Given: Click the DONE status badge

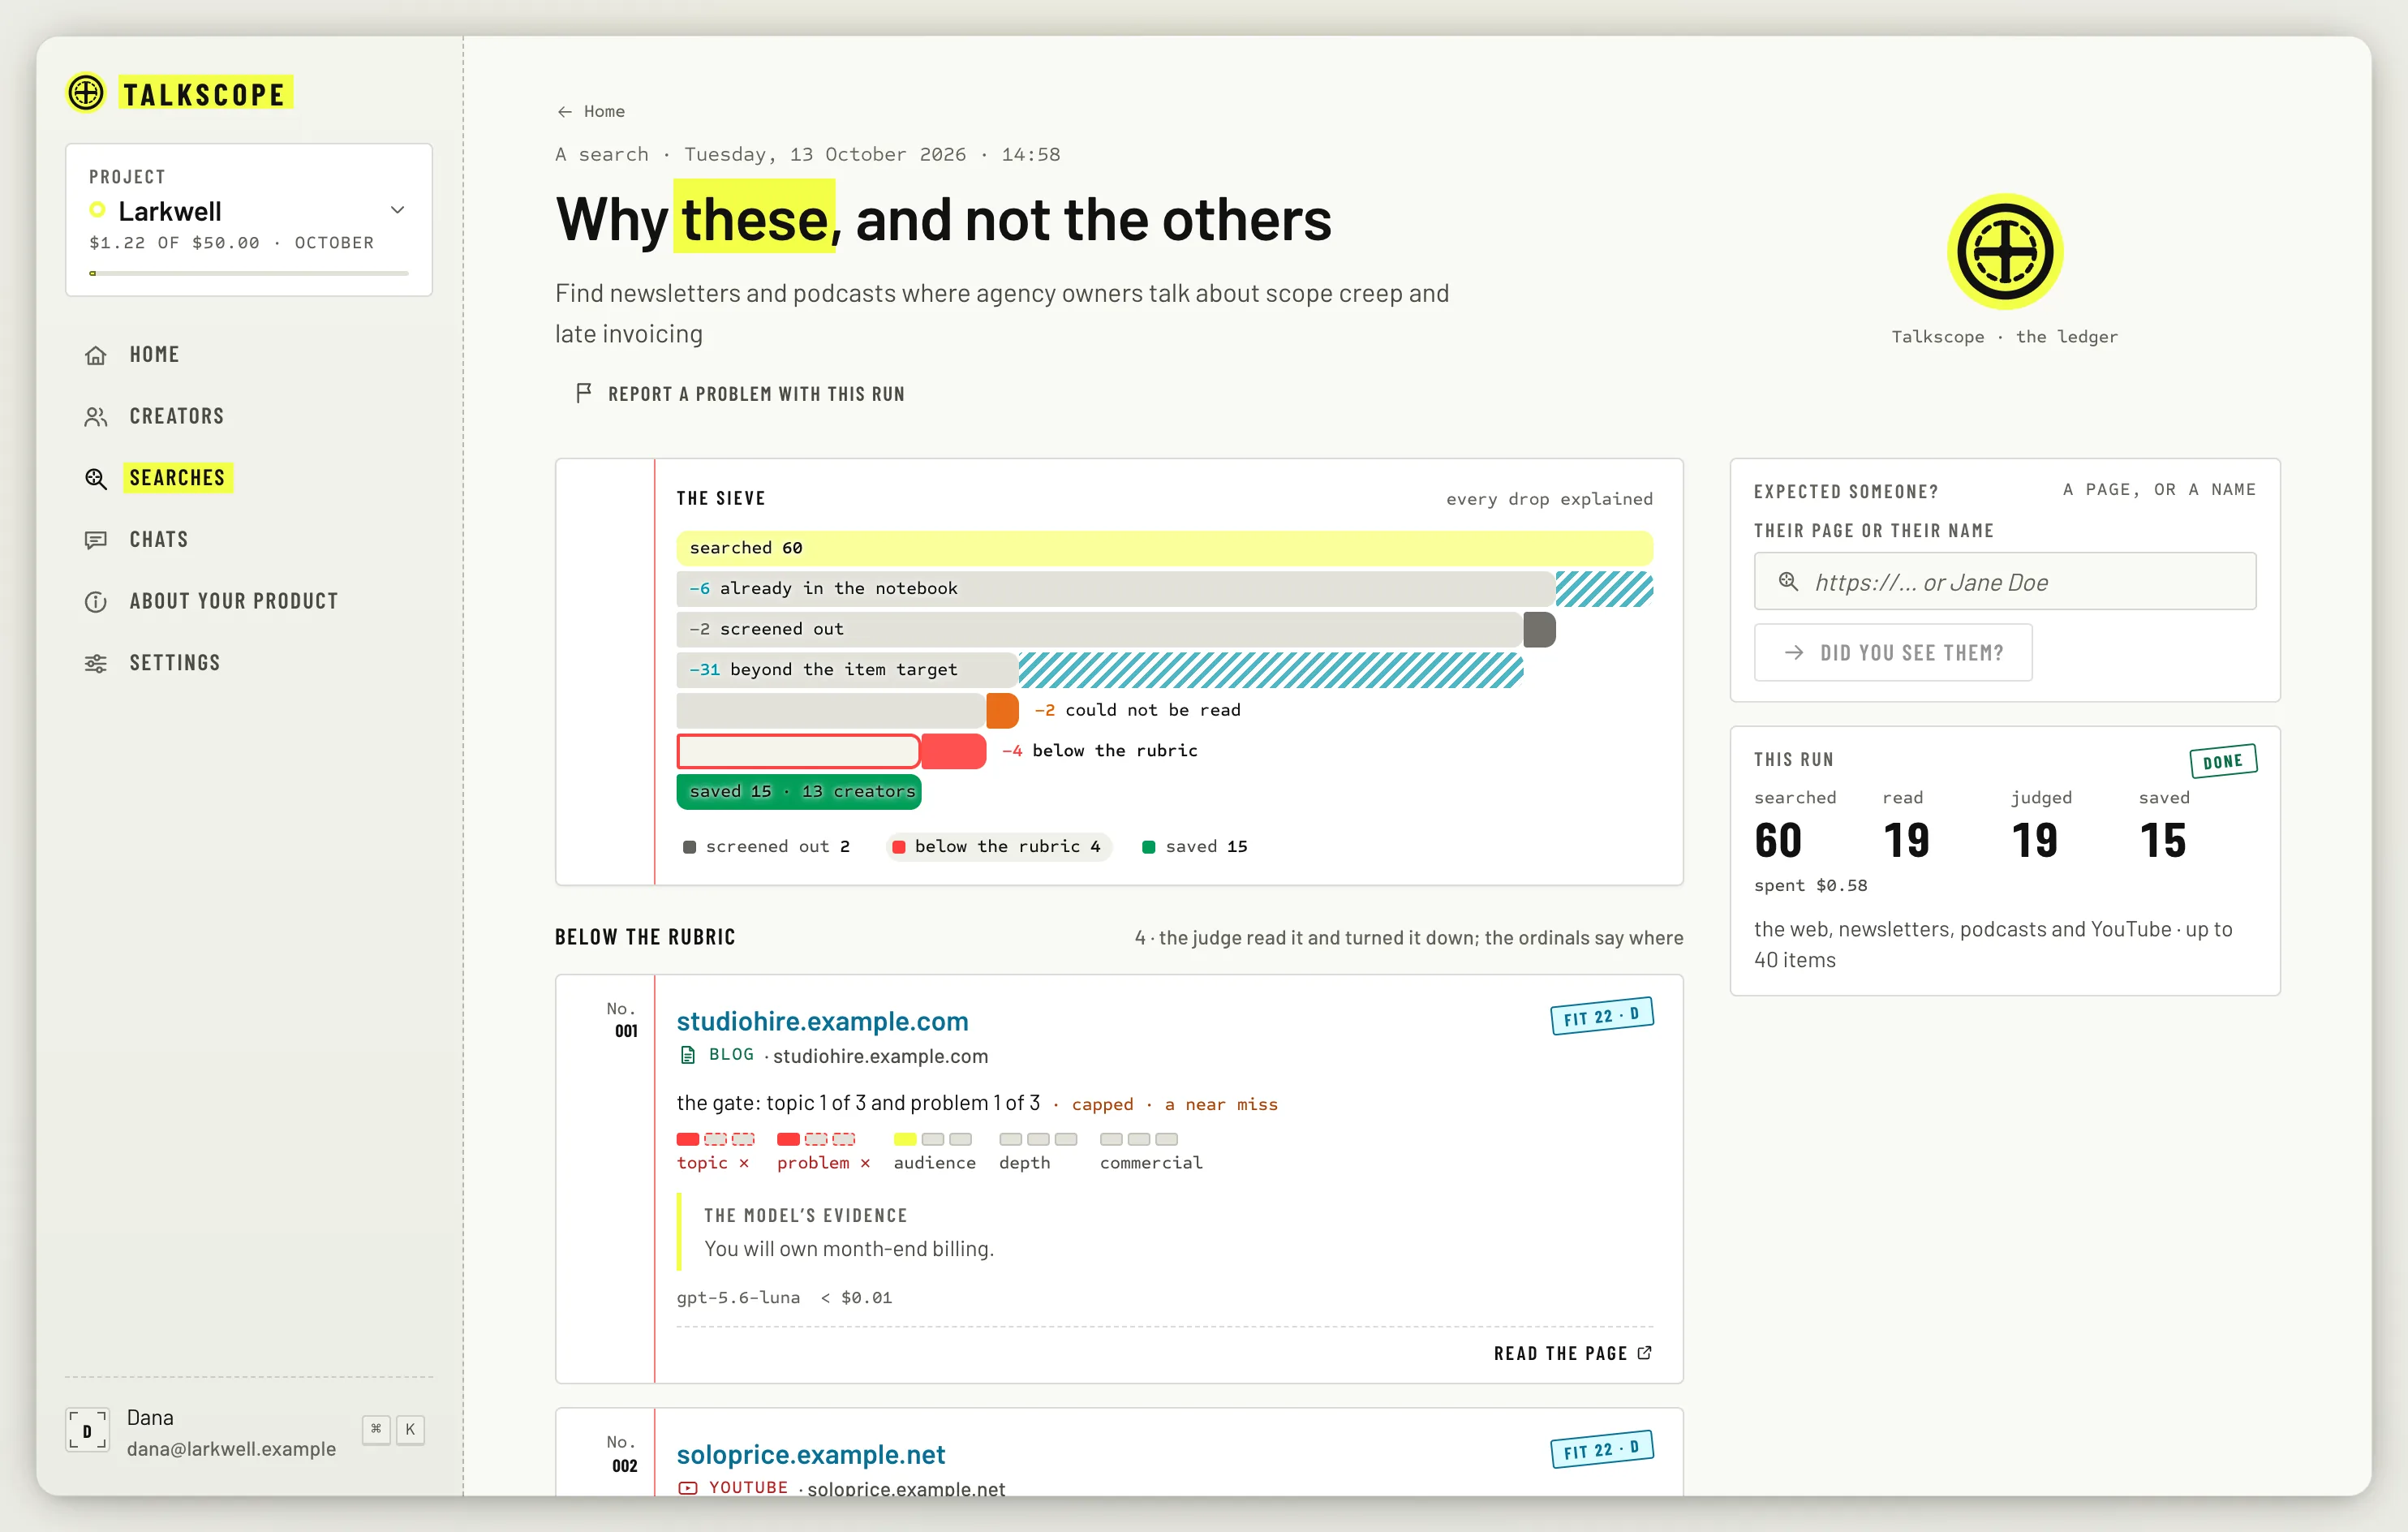Looking at the screenshot, I should coord(2222,761).
